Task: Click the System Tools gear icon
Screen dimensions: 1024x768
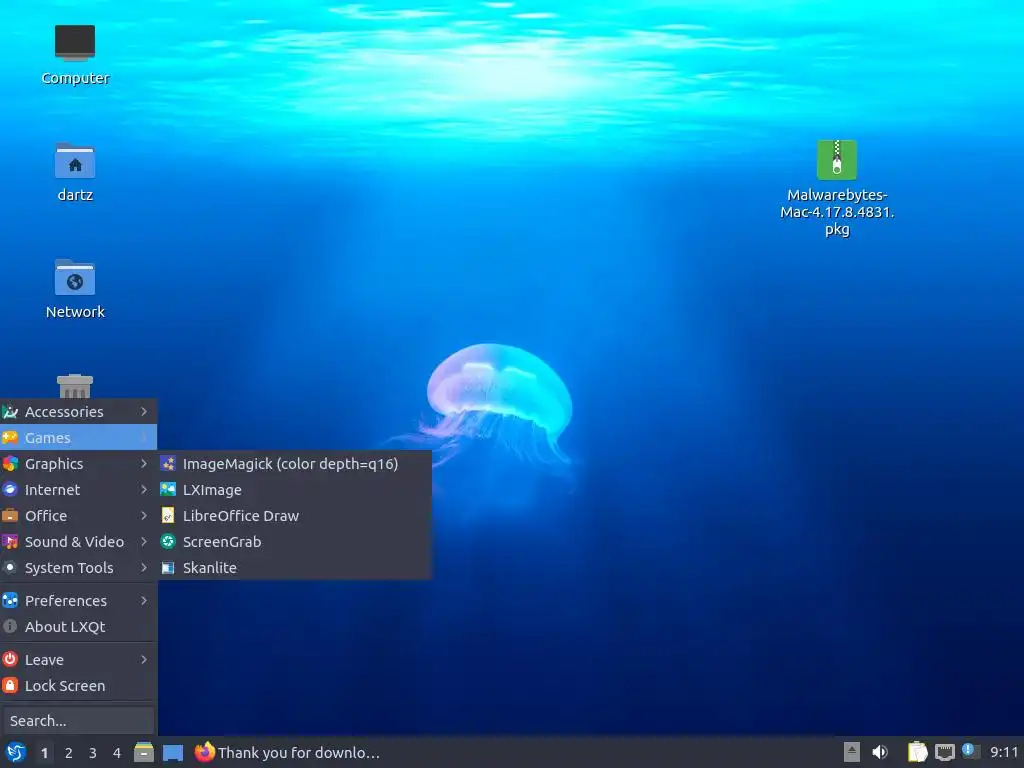Action: pos(10,568)
